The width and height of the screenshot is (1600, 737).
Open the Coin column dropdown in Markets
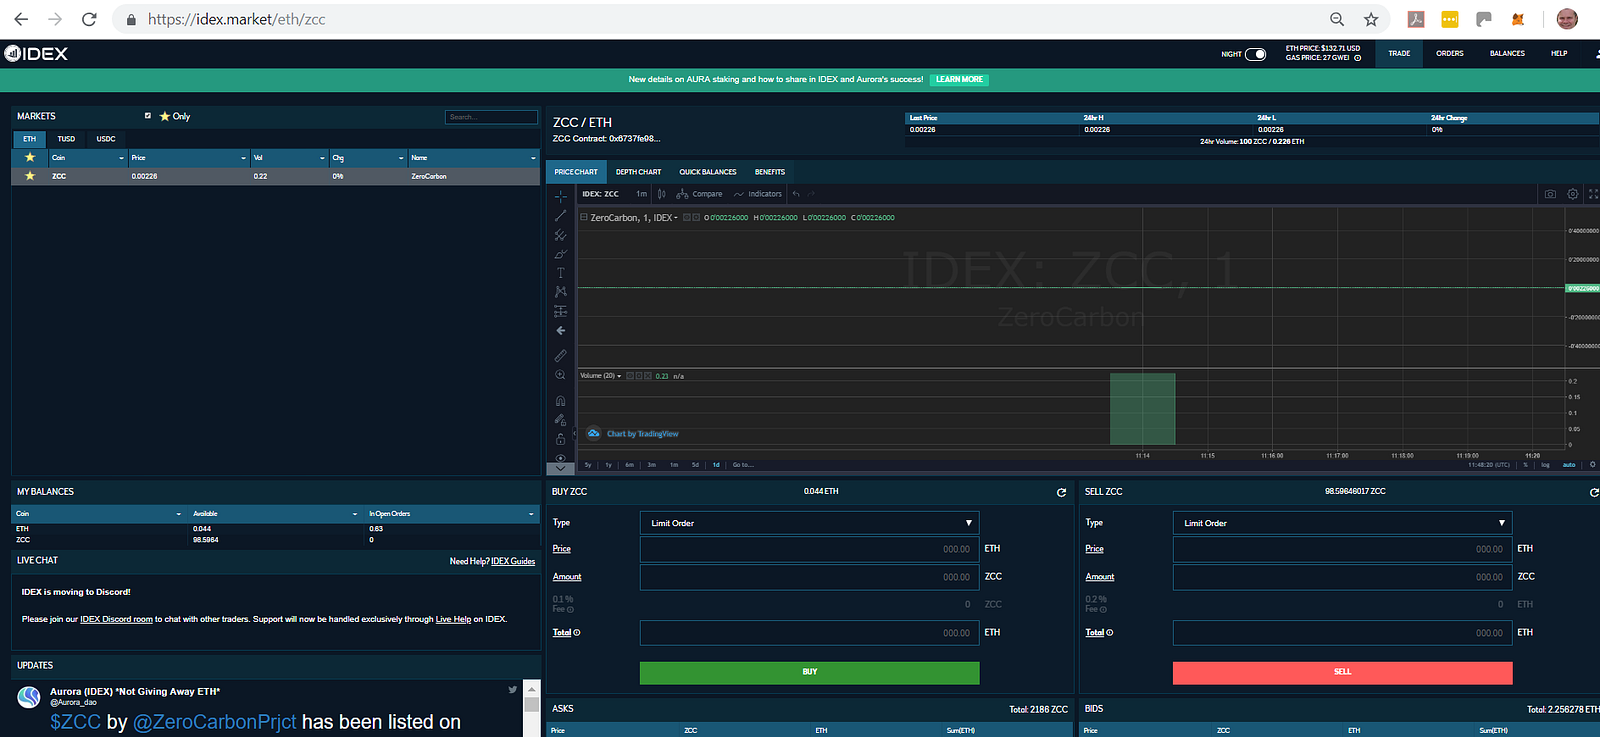[x=122, y=158]
